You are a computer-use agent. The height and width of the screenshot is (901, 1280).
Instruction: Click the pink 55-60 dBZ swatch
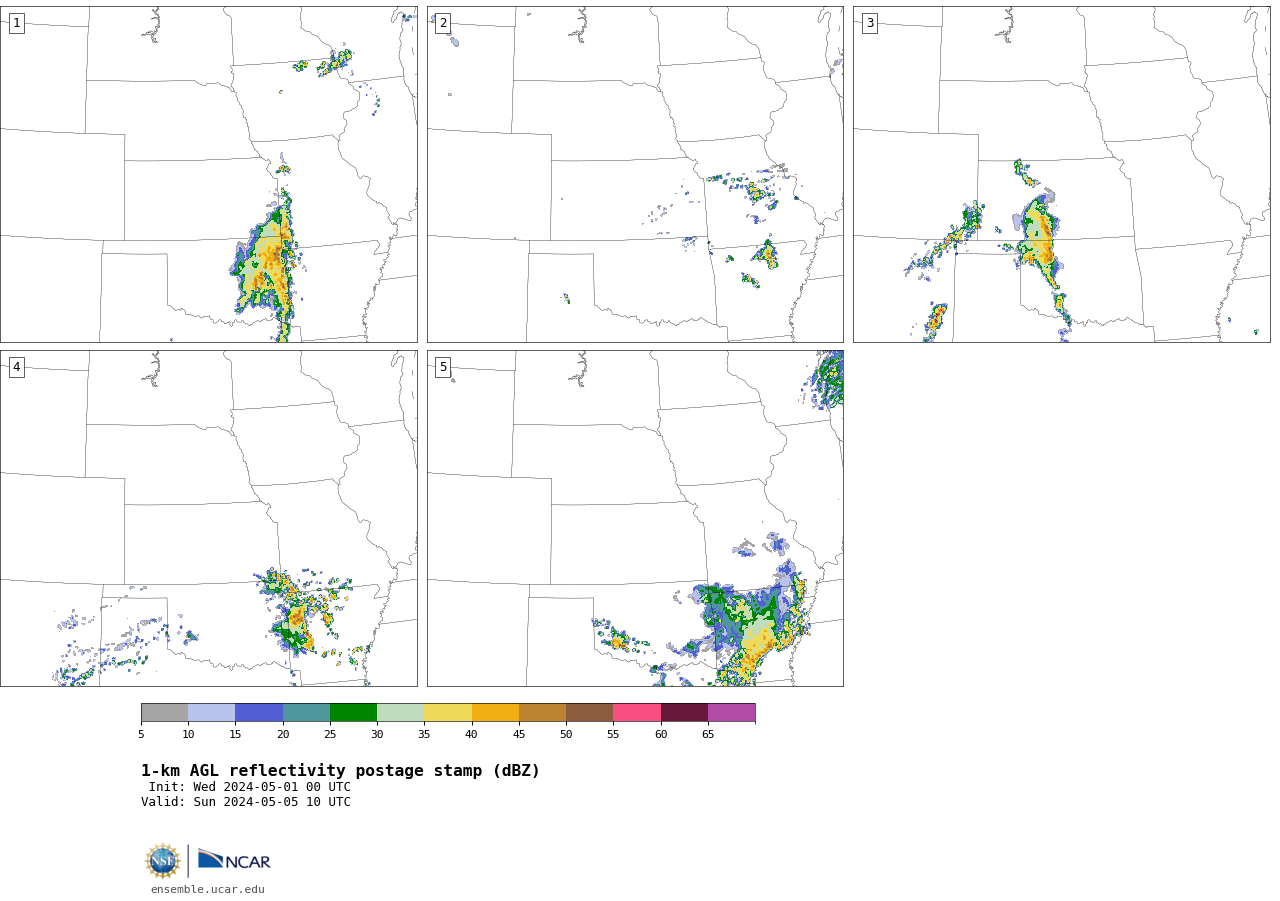[637, 713]
